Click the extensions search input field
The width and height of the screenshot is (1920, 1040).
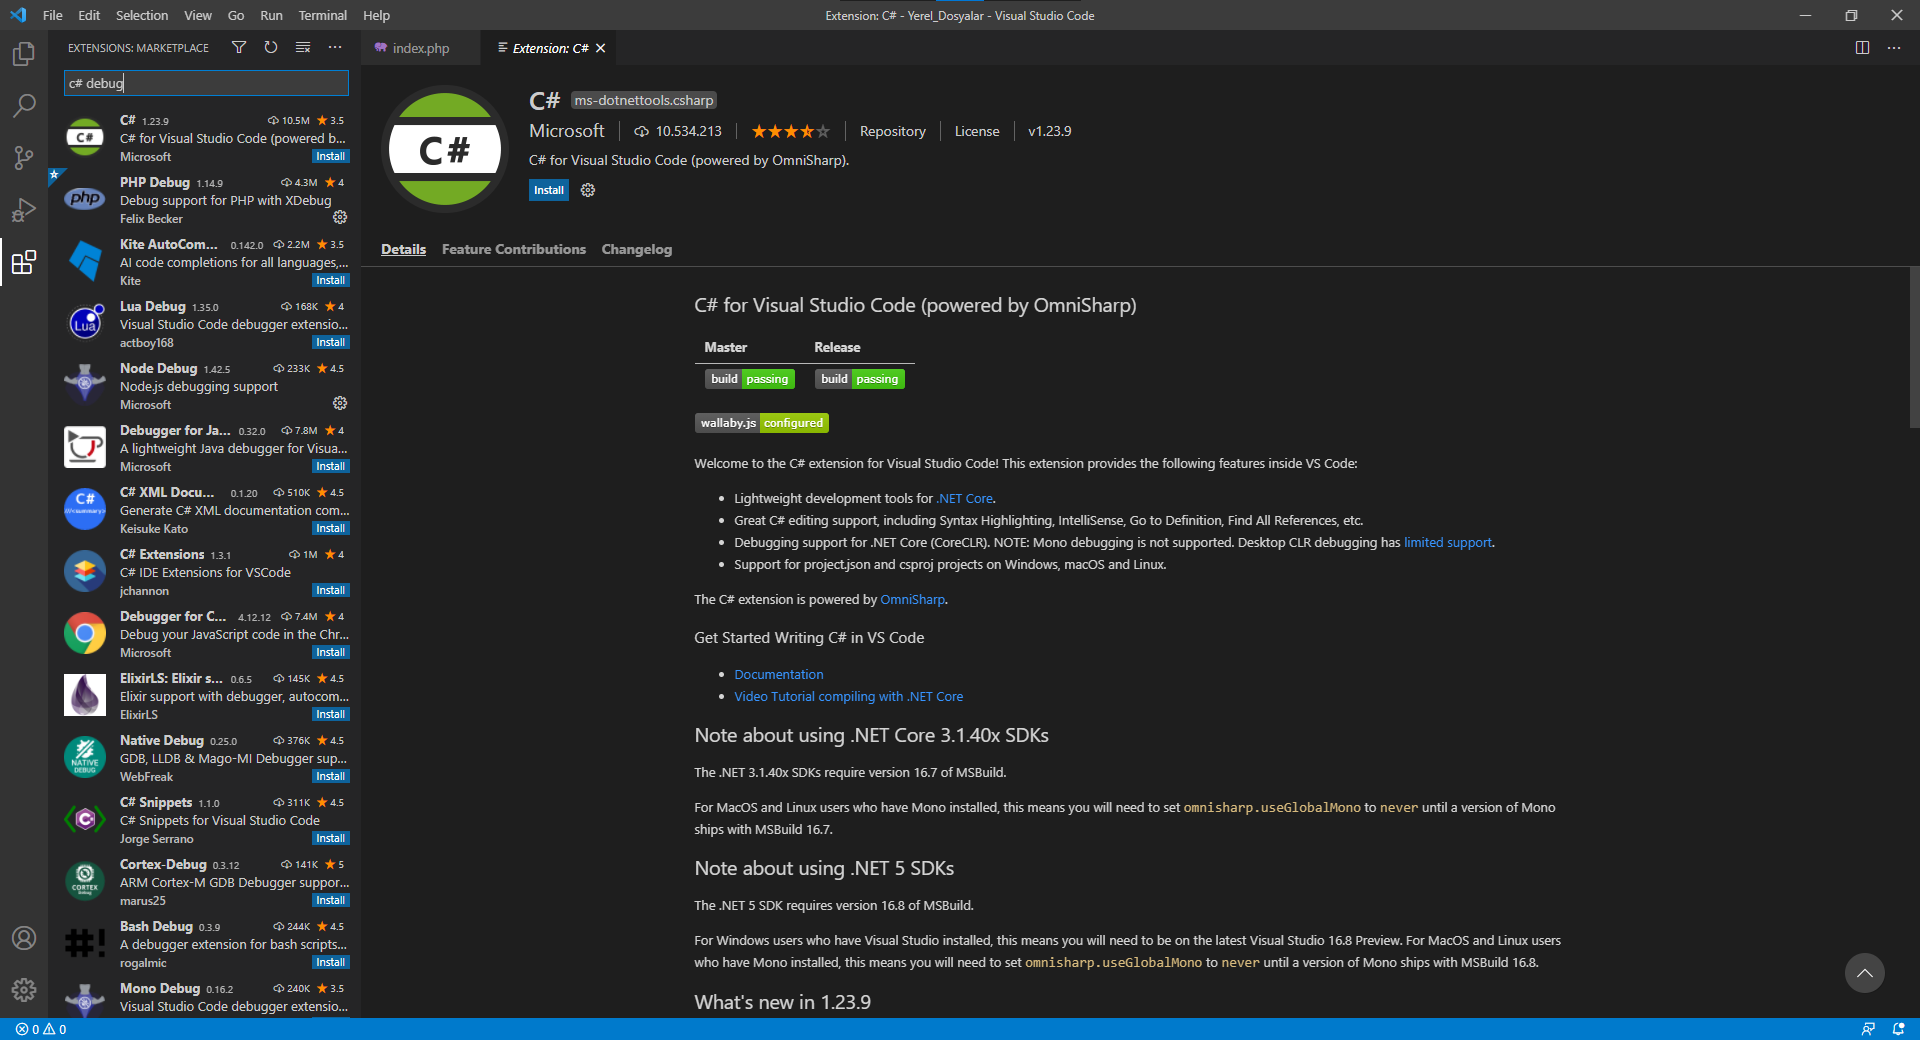point(207,83)
